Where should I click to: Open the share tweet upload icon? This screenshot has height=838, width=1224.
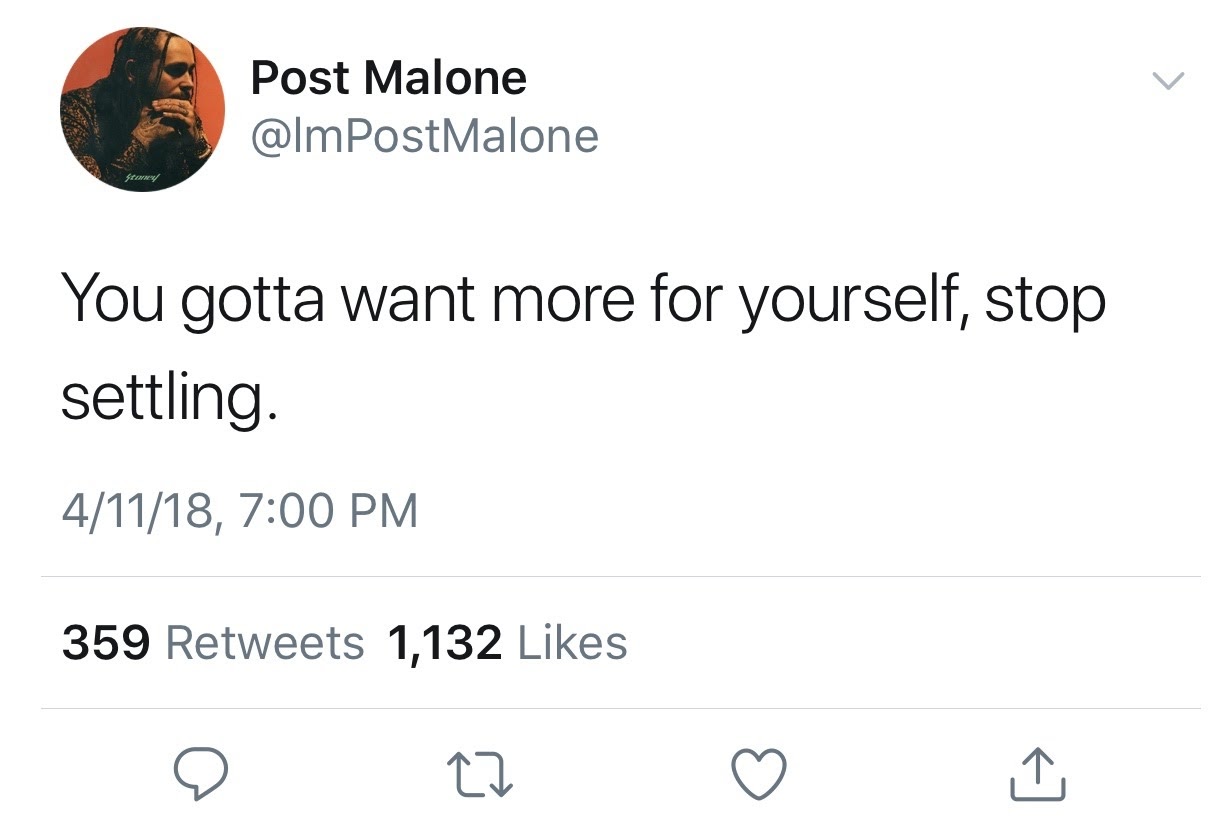point(1037,772)
